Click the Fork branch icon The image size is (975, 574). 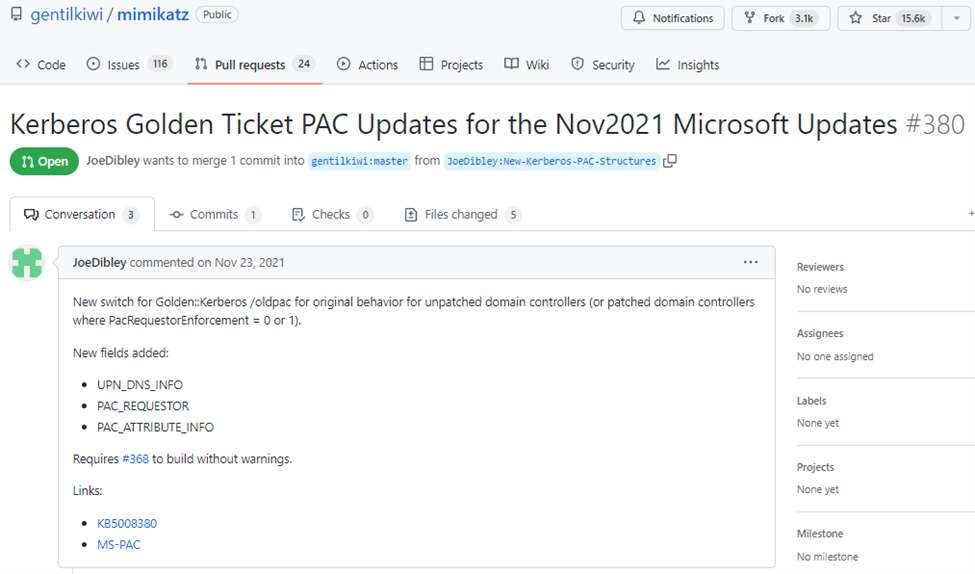click(x=751, y=17)
